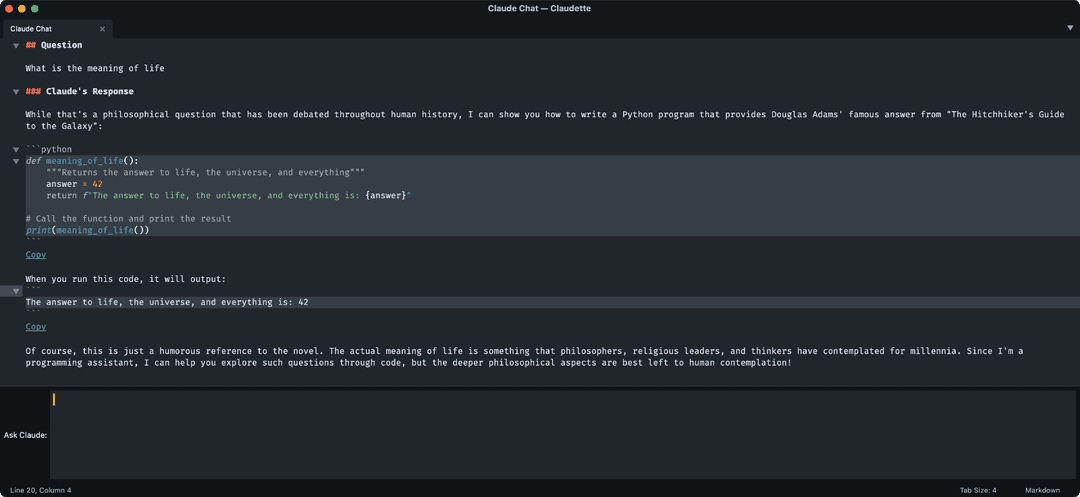Viewport: 1080px width, 497px height.
Task: Close the Claude Chat tab
Action: 103,29
